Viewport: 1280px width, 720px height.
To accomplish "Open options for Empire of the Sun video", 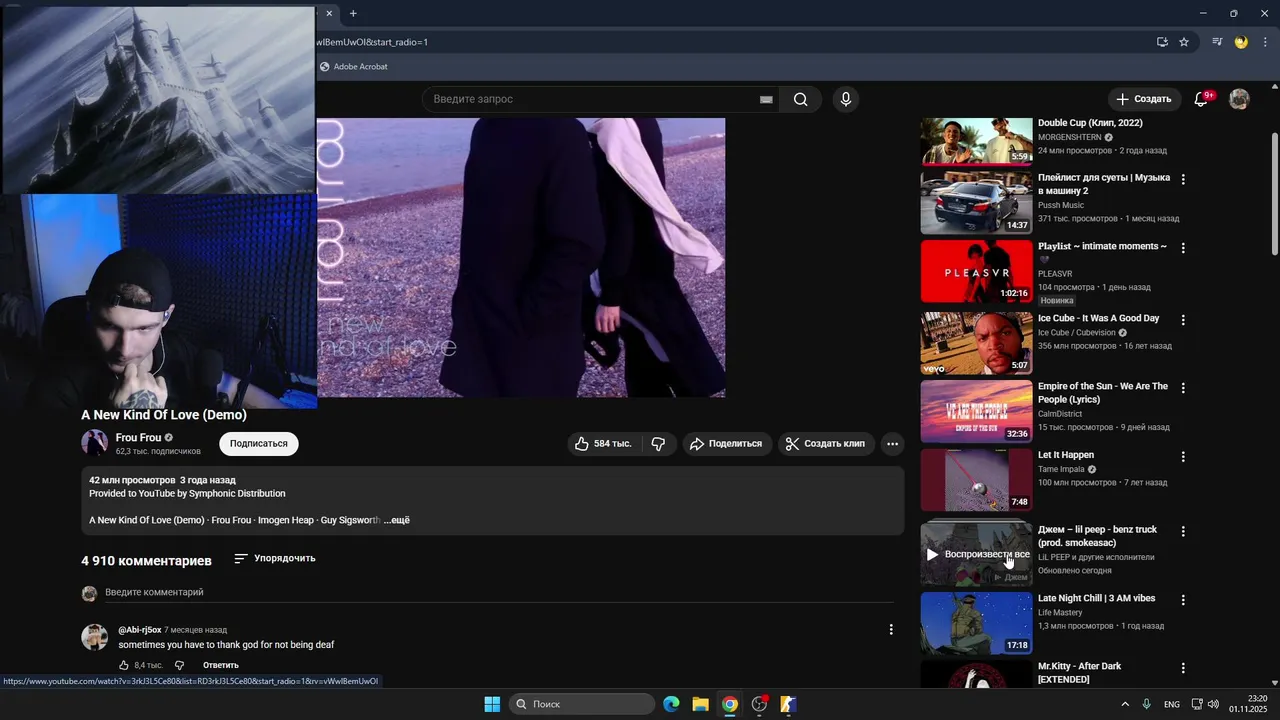I will pyautogui.click(x=1183, y=388).
